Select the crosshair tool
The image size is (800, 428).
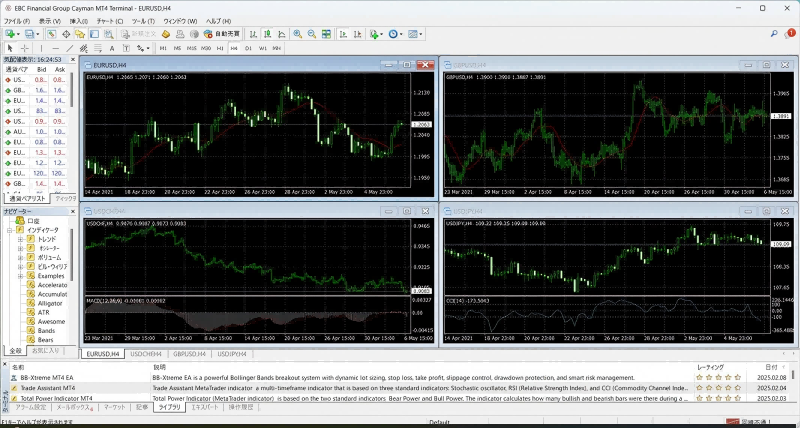click(x=24, y=48)
